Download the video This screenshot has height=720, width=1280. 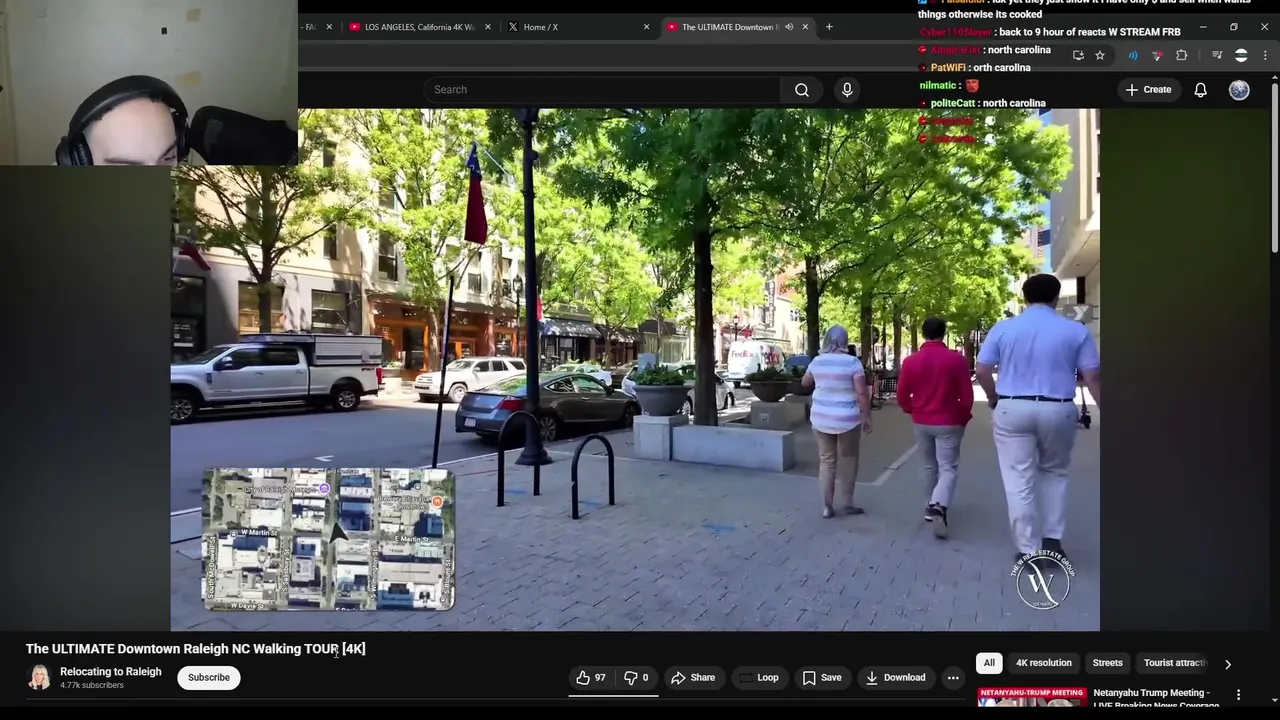tap(895, 678)
